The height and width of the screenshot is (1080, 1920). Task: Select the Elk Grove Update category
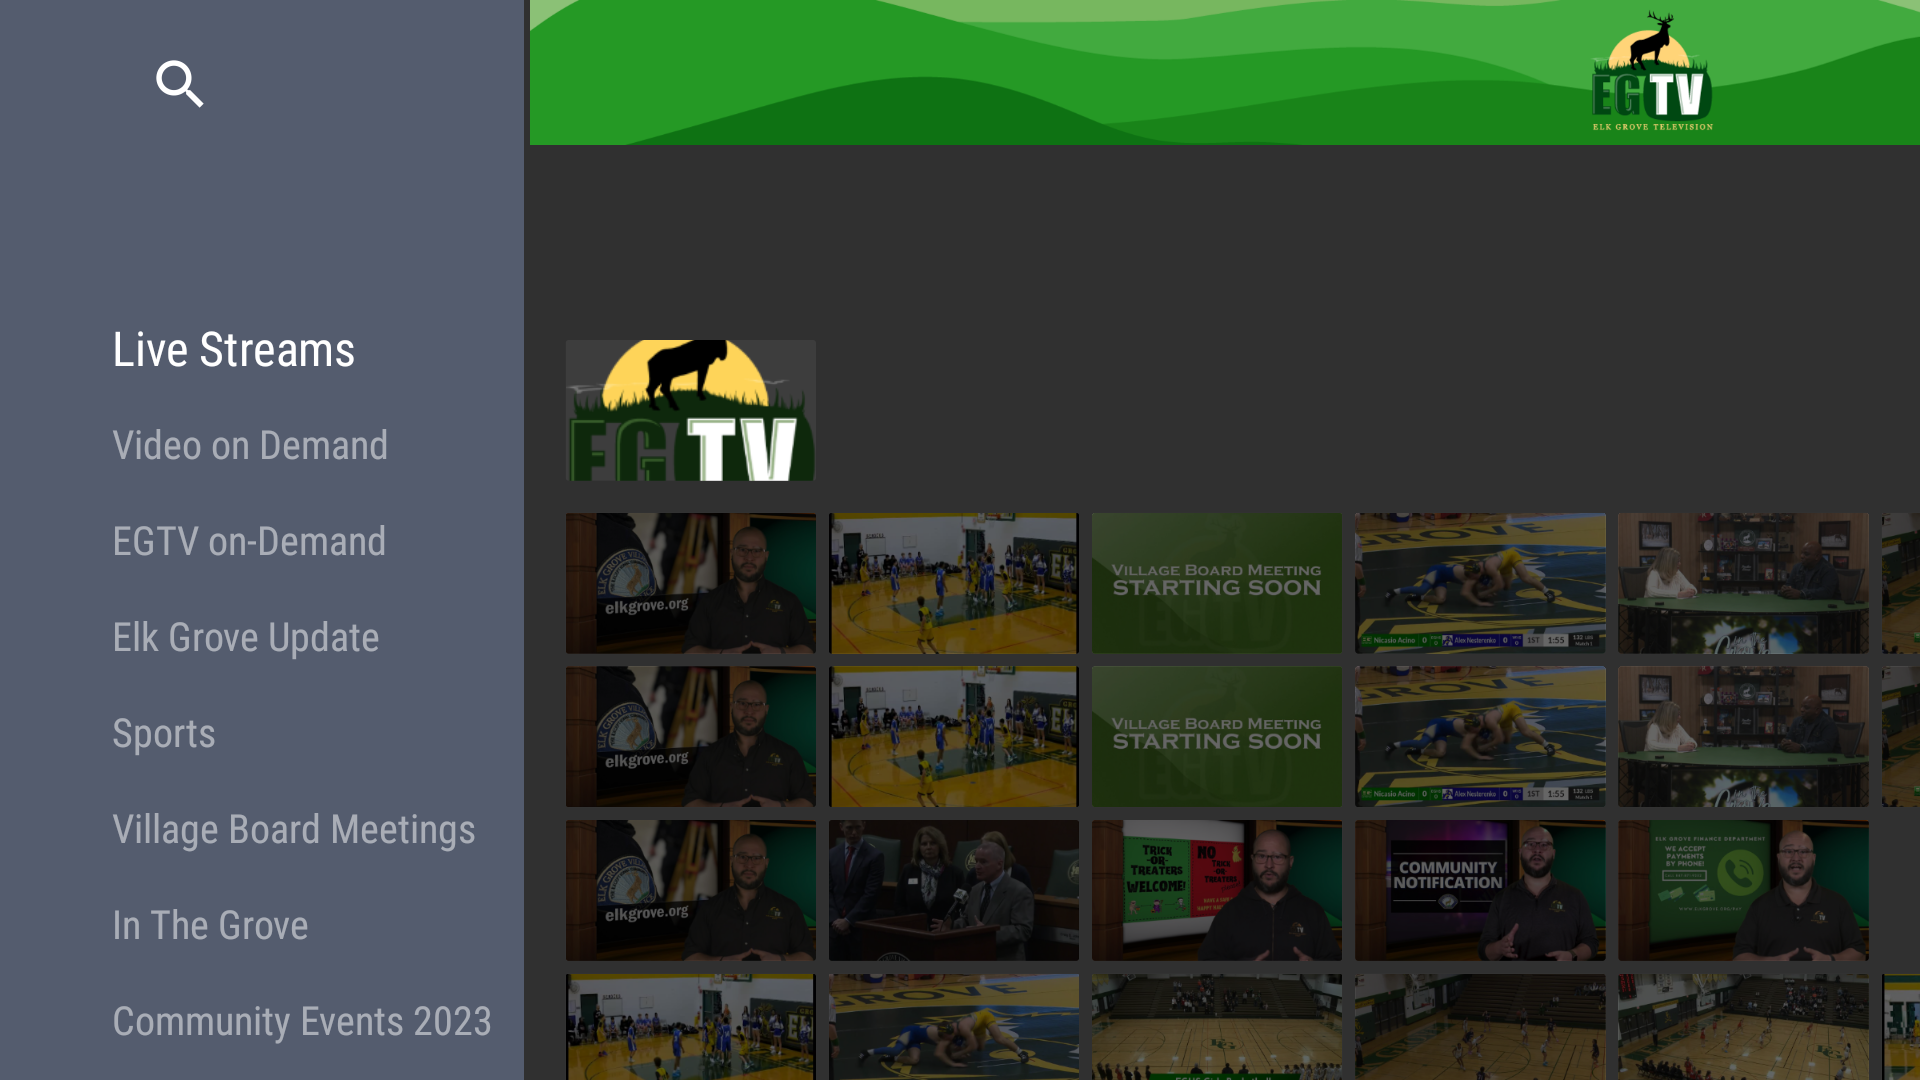point(246,637)
